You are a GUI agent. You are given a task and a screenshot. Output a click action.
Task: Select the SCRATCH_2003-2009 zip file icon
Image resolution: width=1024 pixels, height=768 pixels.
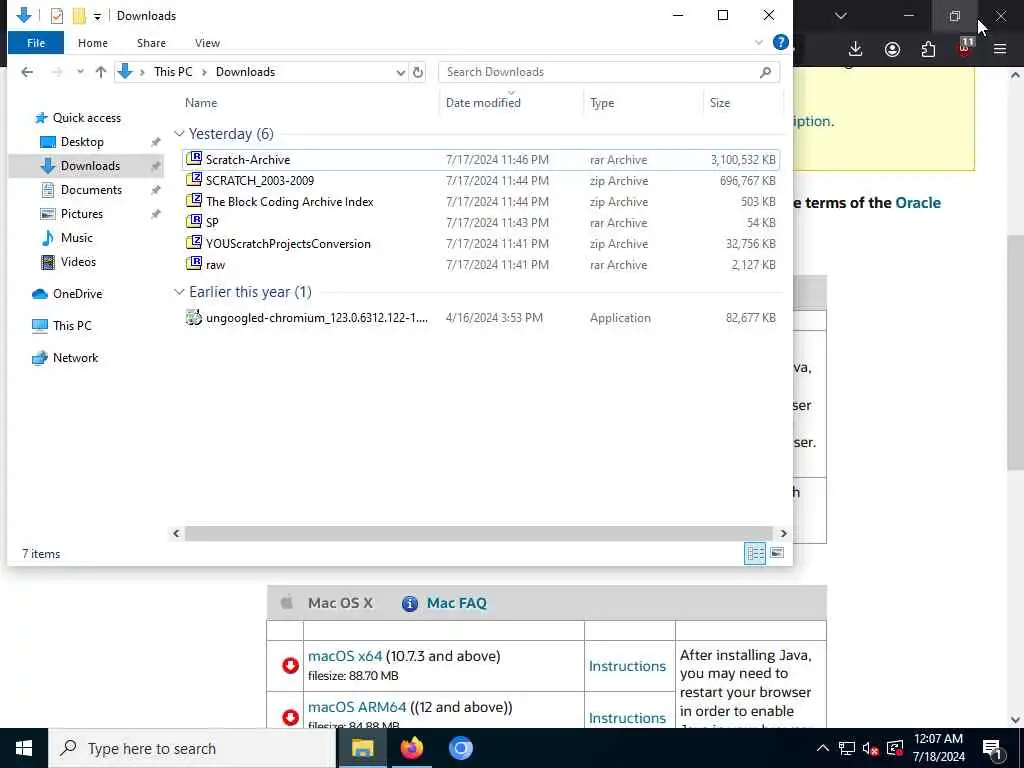coord(194,180)
